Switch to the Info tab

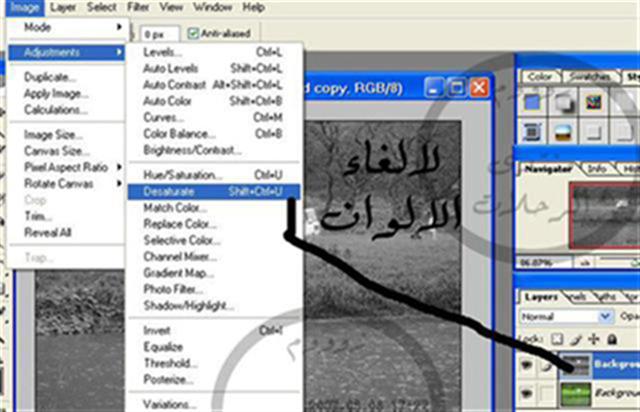pos(597,169)
